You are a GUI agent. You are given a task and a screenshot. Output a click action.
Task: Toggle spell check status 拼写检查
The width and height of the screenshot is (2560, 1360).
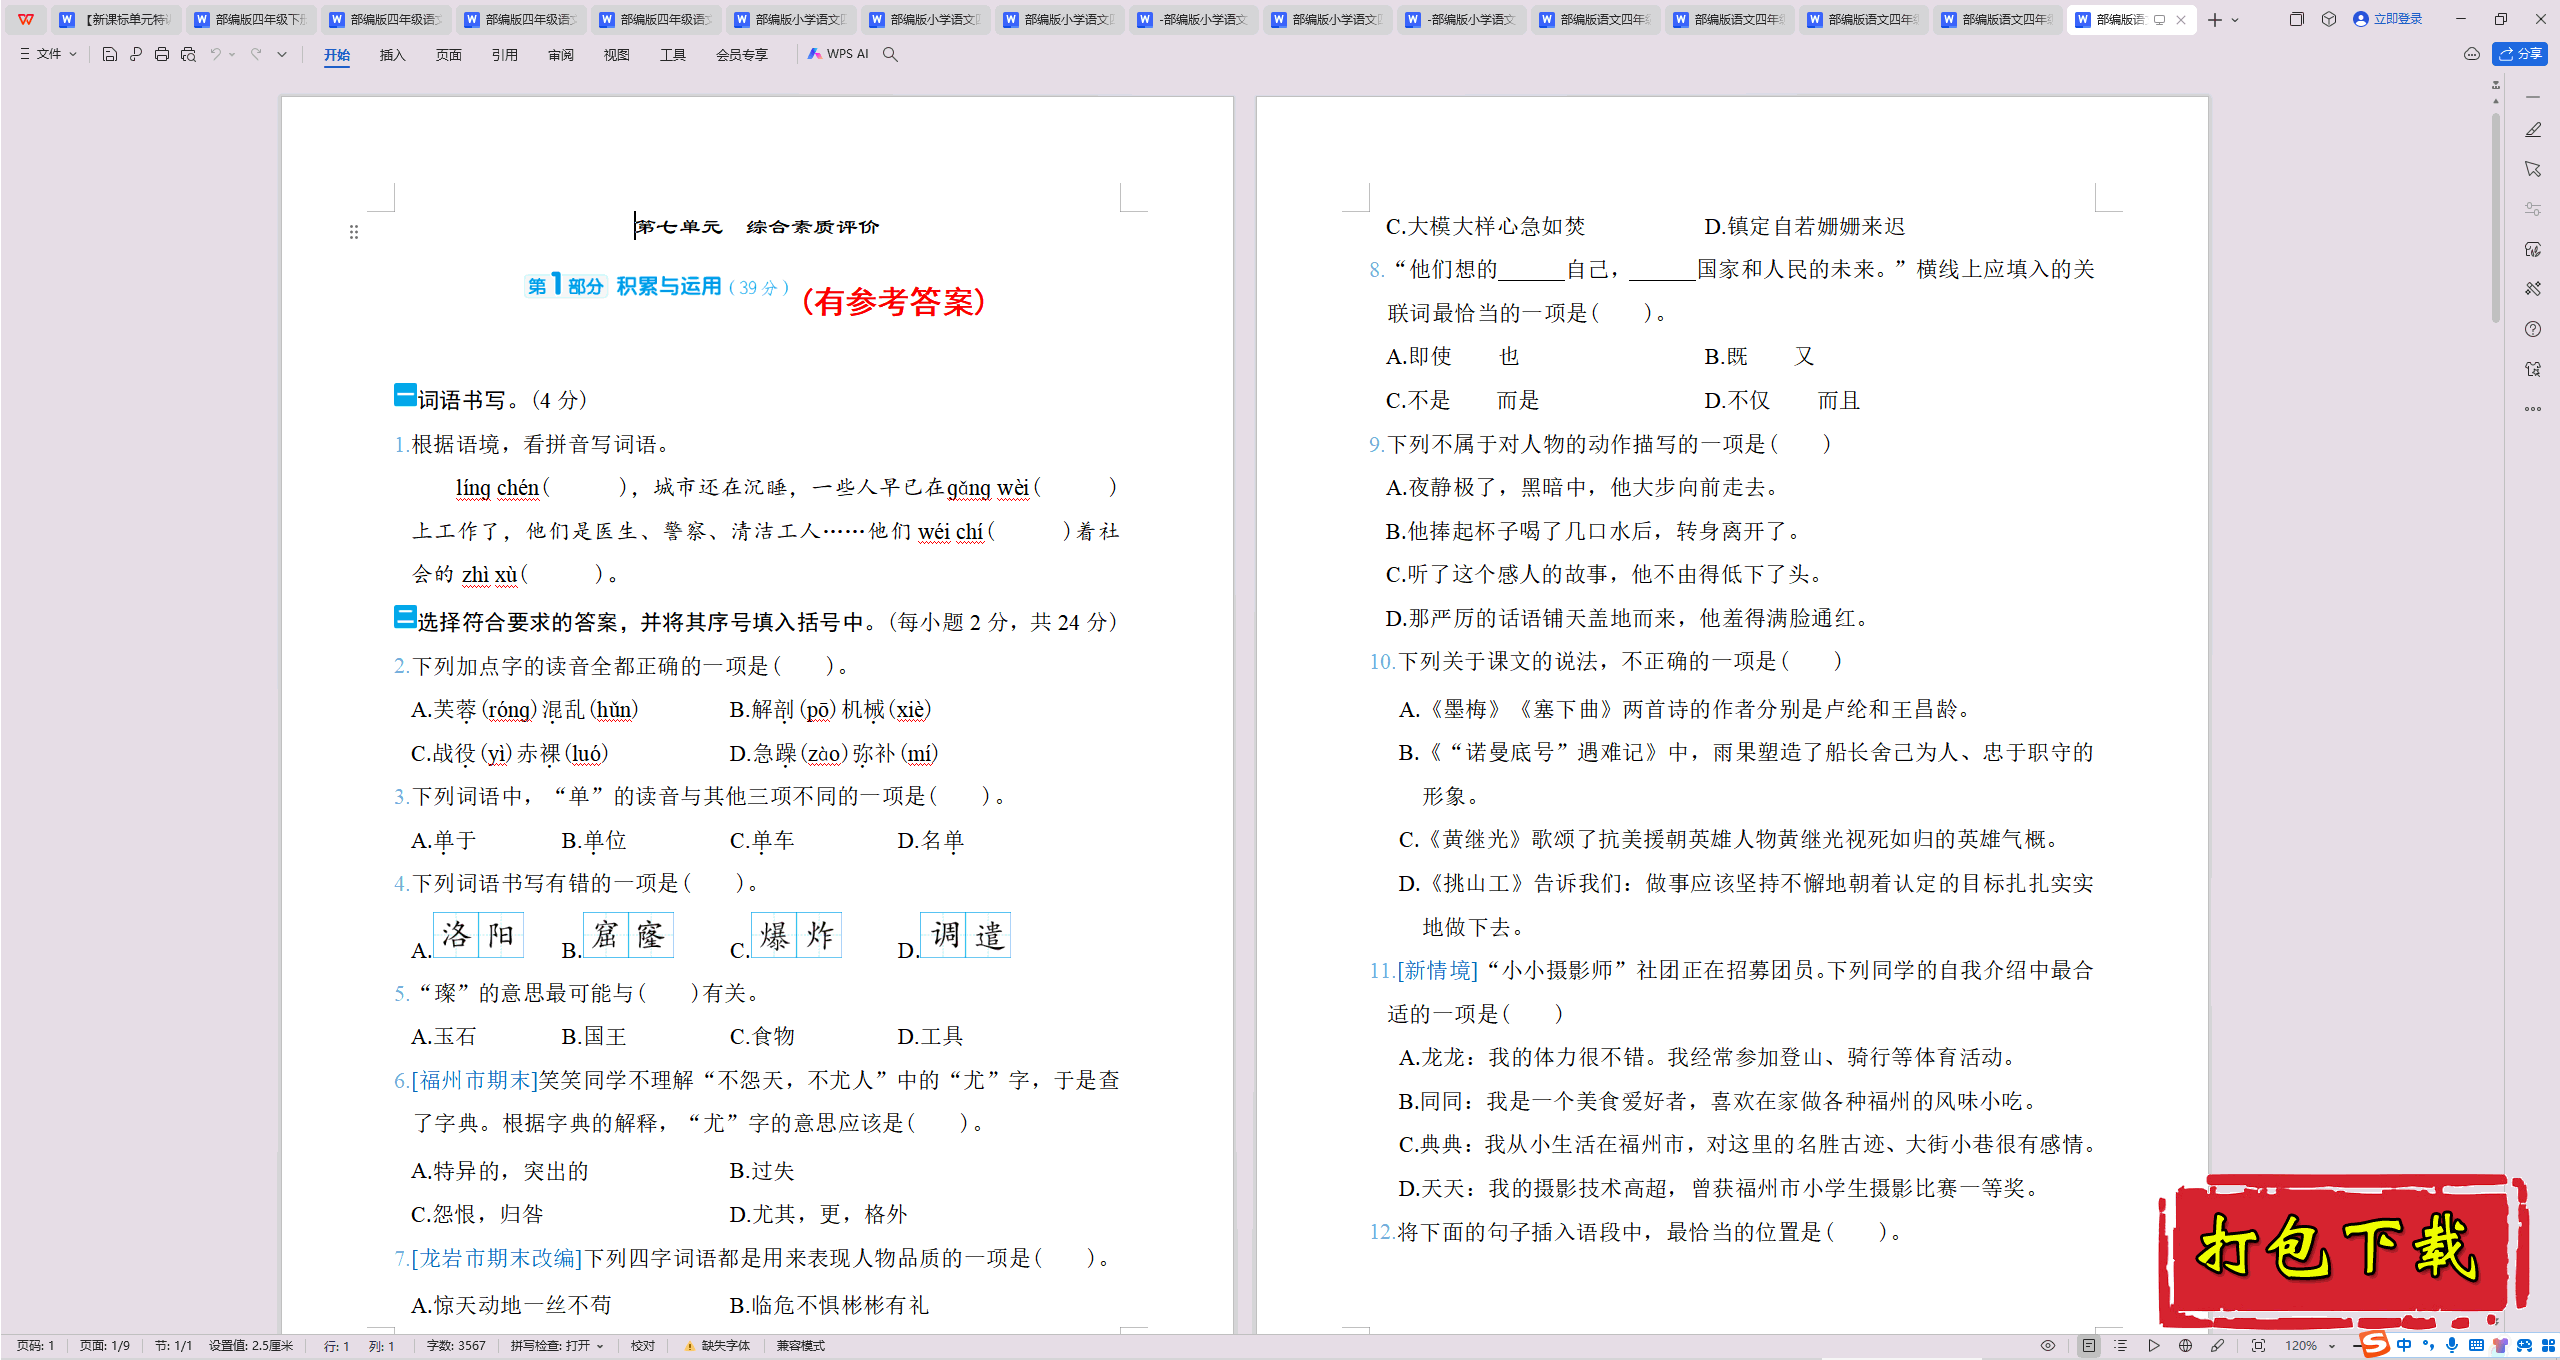coord(557,1346)
